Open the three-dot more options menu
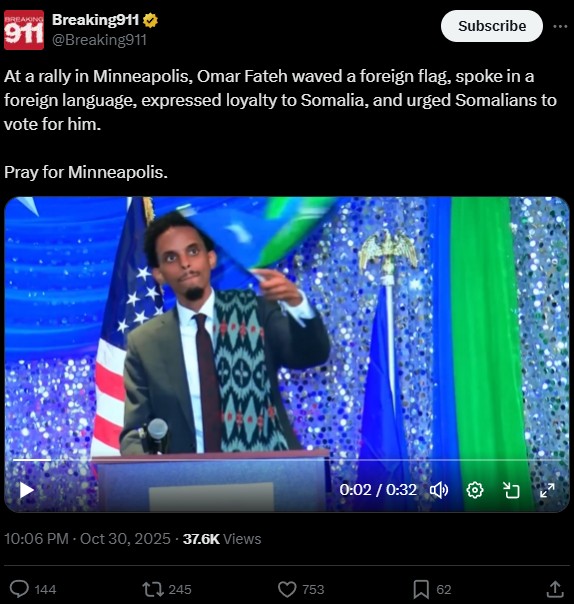This screenshot has height=604, width=574. pyautogui.click(x=560, y=26)
